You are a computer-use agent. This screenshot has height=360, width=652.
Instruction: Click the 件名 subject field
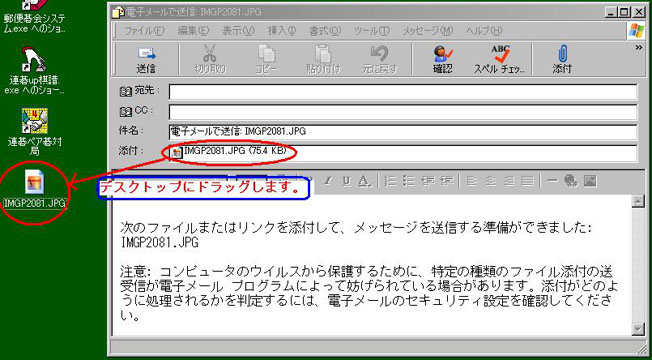click(x=403, y=132)
